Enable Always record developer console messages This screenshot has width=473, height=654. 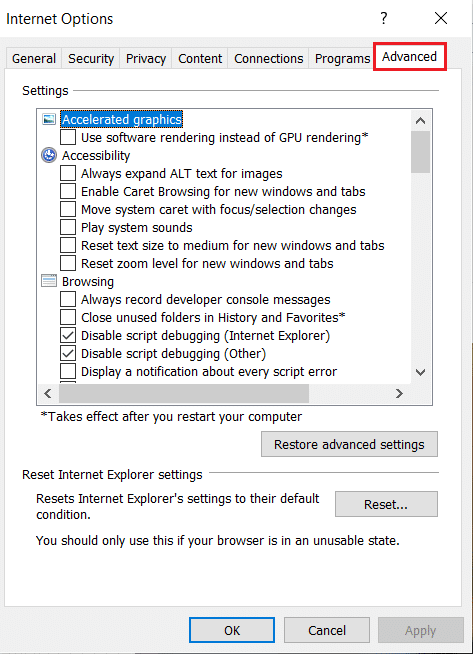68,299
